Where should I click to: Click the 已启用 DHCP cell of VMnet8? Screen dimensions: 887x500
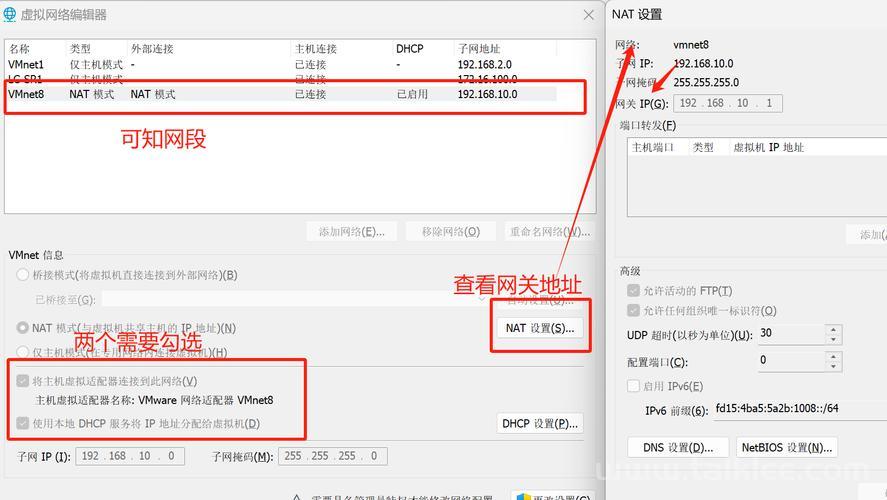tap(412, 94)
